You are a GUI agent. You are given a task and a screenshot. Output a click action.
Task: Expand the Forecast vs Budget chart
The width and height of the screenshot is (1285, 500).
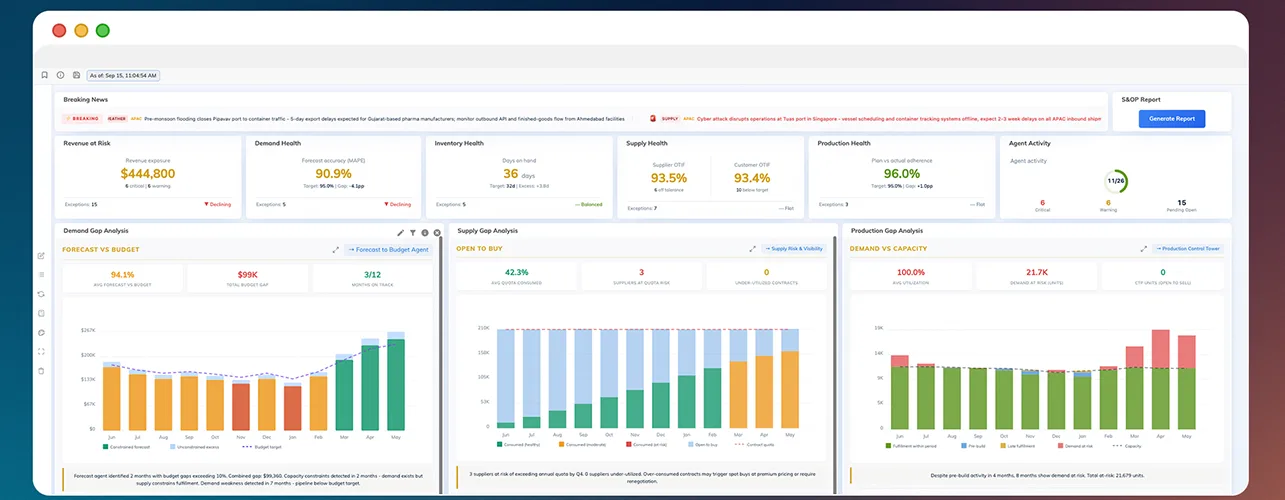[x=335, y=249]
